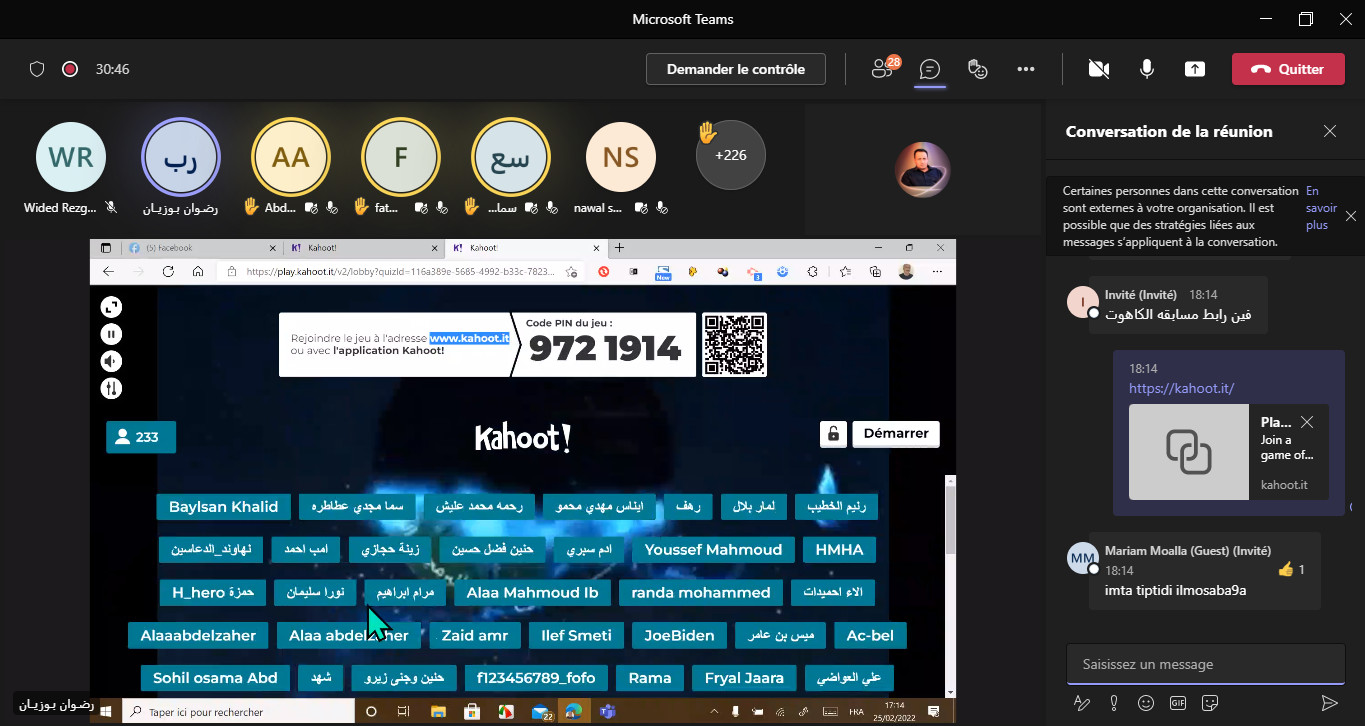Click the Taper ici pour rechercher box

(x=238, y=712)
